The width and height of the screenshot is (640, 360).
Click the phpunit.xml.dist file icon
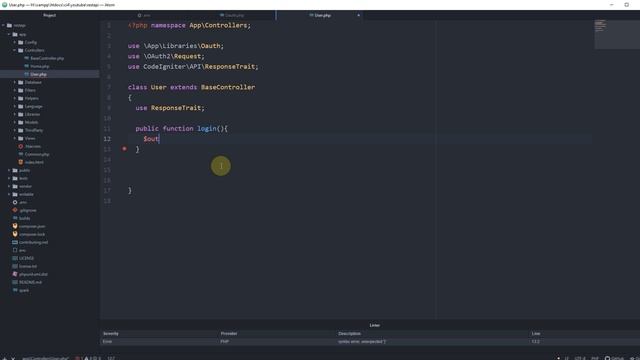pyautogui.click(x=15, y=274)
